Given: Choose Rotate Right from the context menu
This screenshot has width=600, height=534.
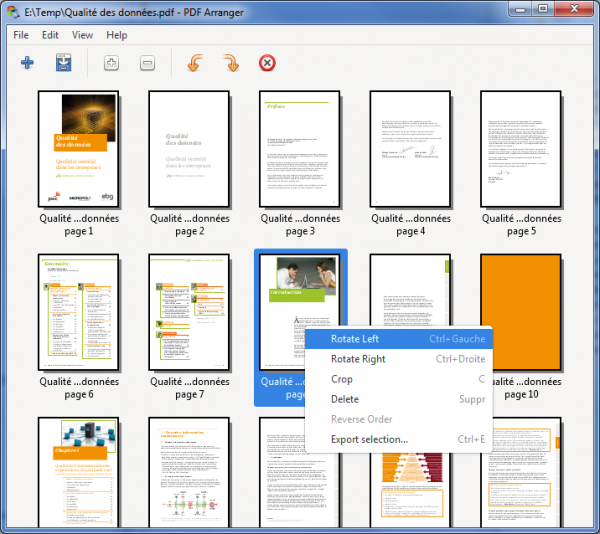Looking at the screenshot, I should click(x=358, y=359).
